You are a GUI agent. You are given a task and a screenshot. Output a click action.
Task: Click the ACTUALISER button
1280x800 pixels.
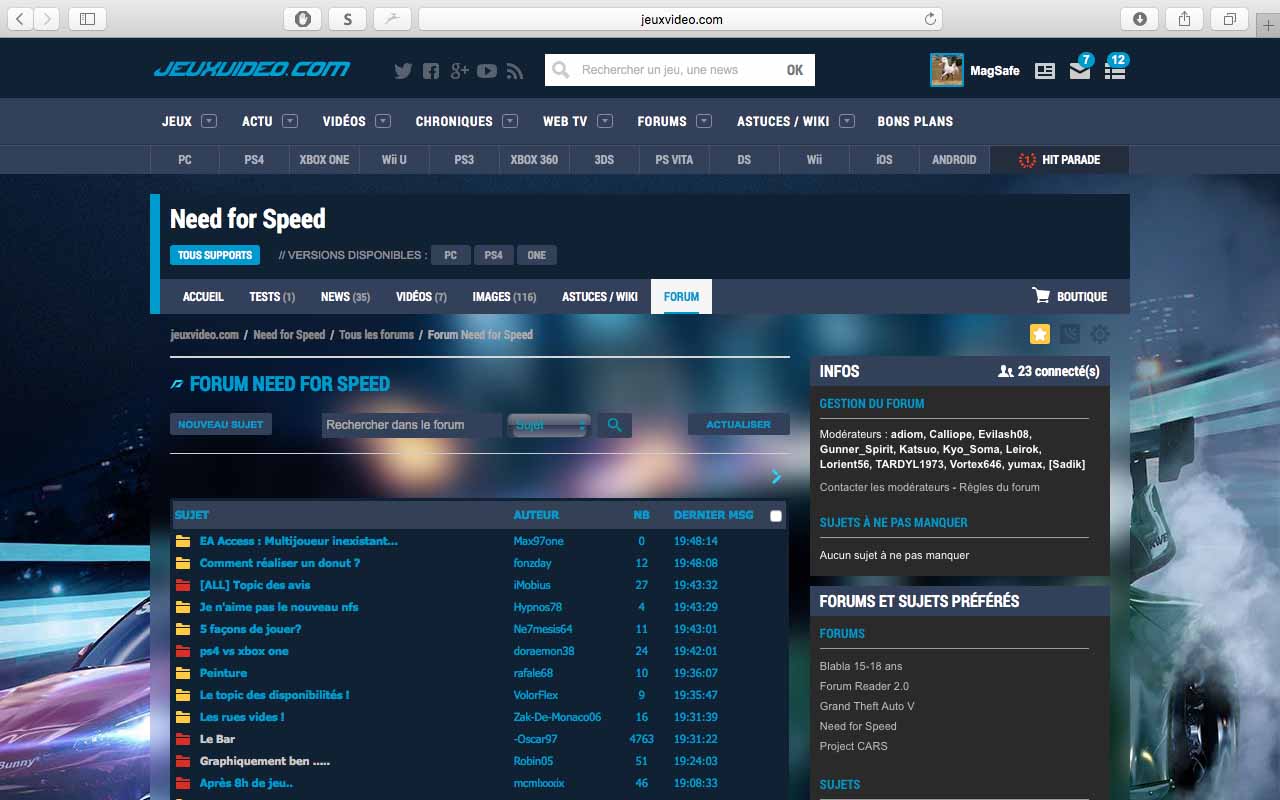pyautogui.click(x=739, y=425)
